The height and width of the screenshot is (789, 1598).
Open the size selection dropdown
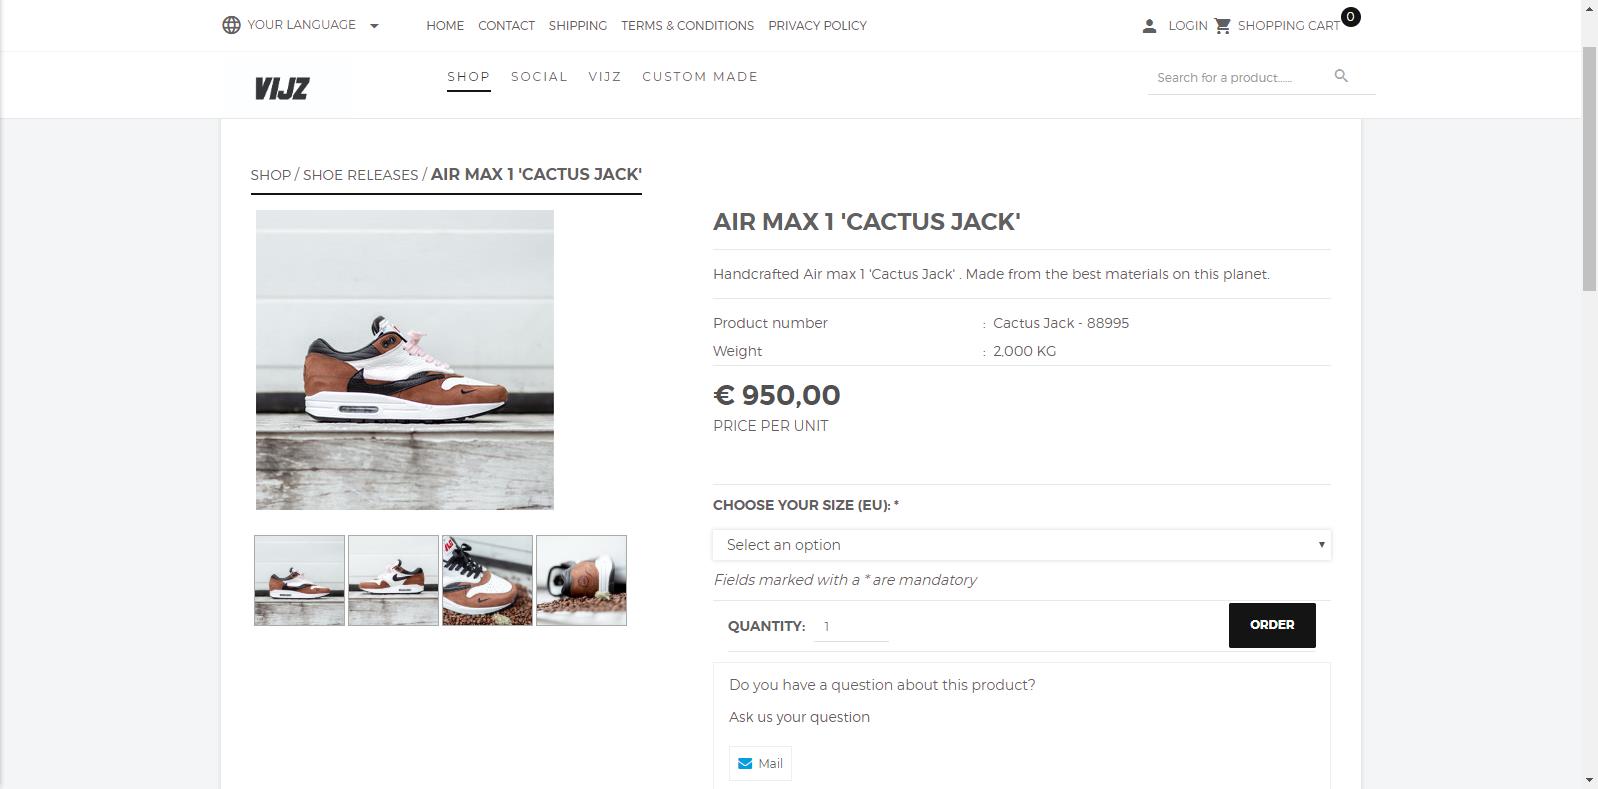[x=1021, y=545]
